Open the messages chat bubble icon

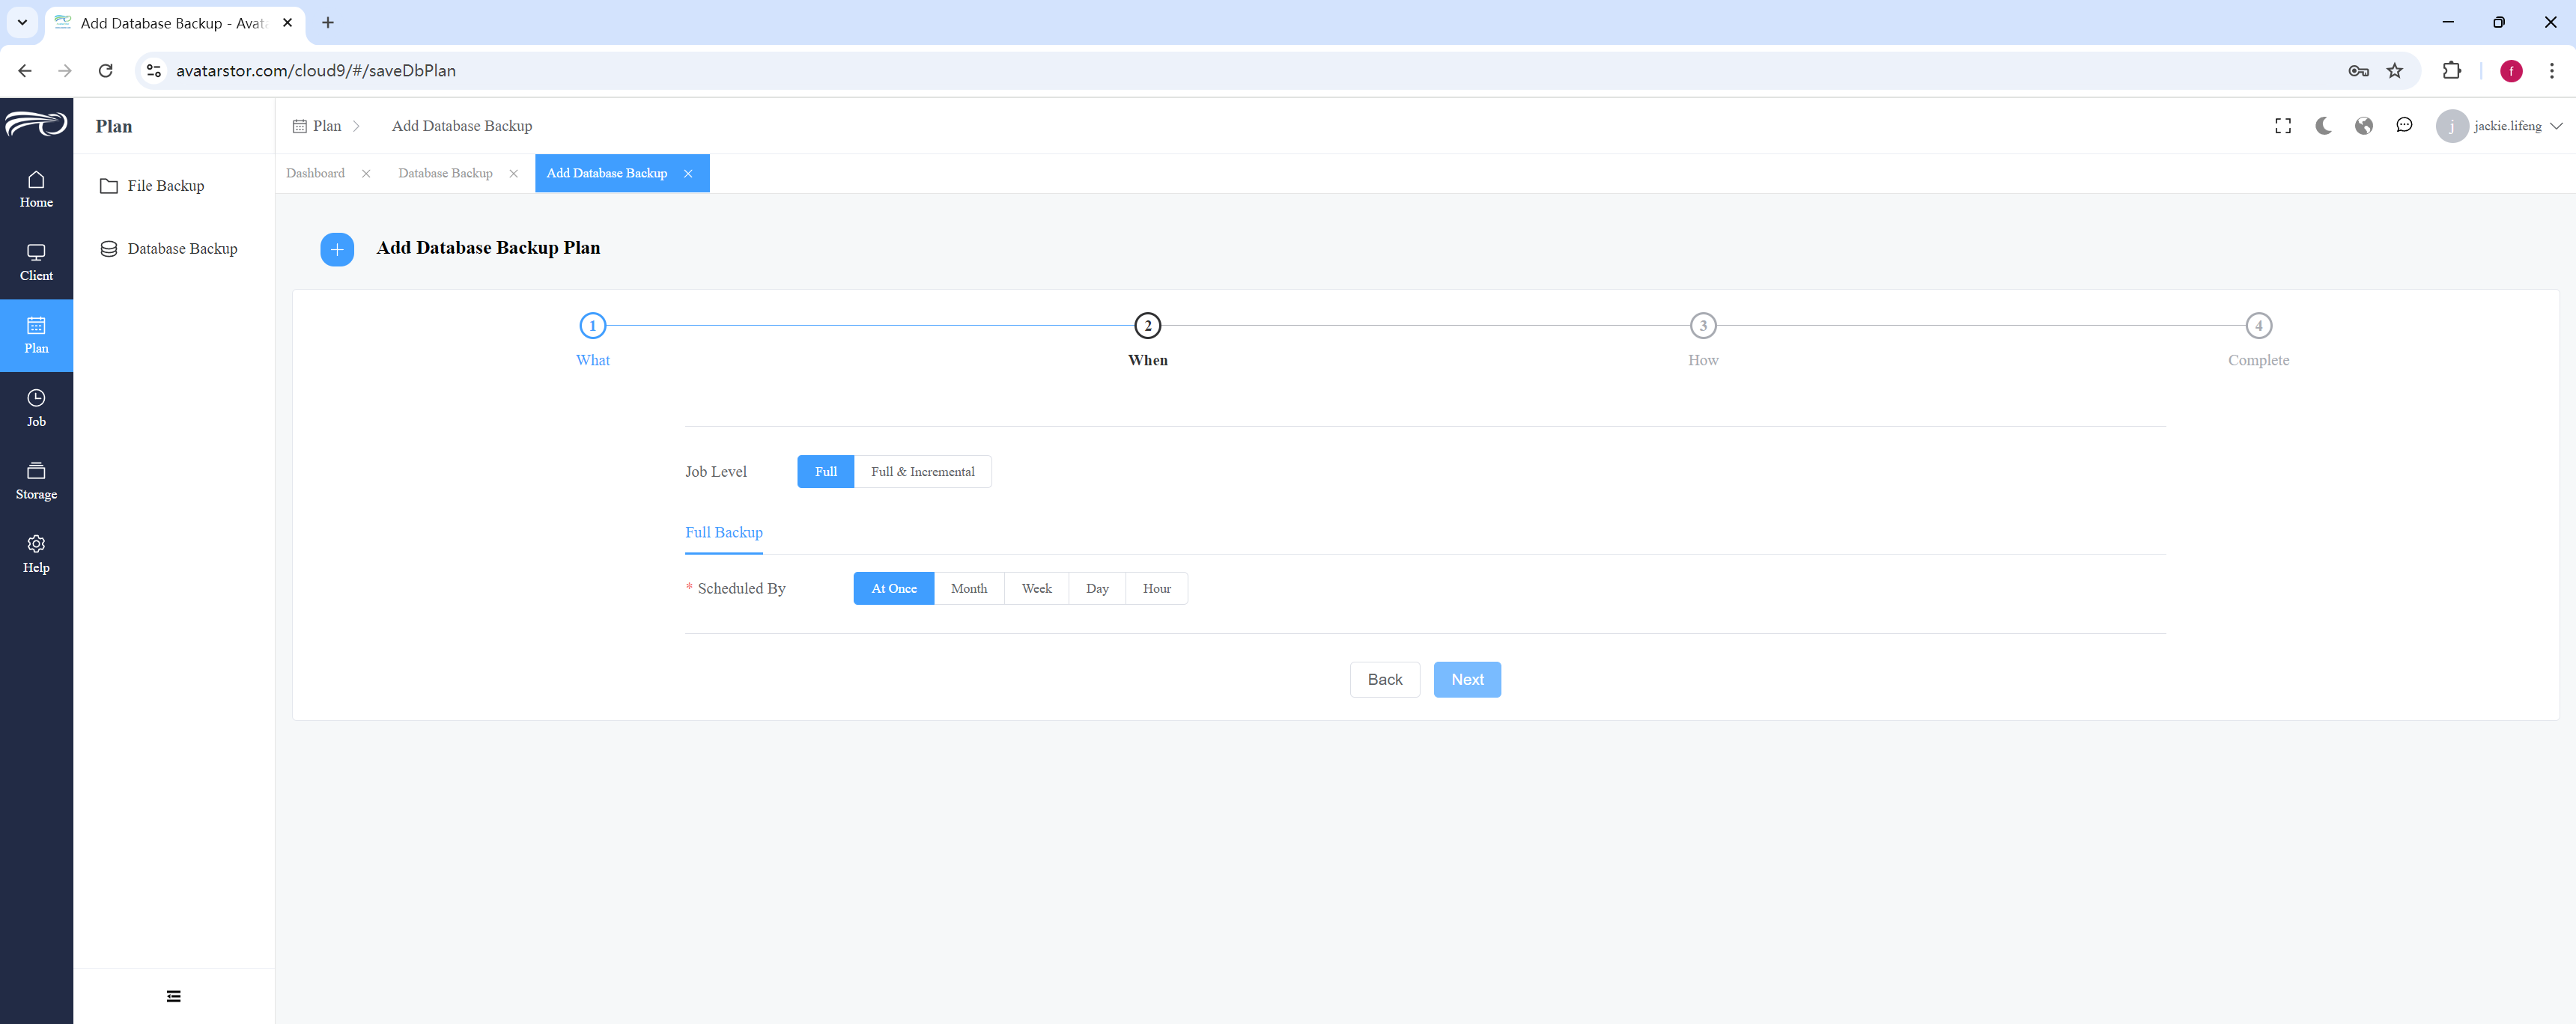pos(2404,126)
